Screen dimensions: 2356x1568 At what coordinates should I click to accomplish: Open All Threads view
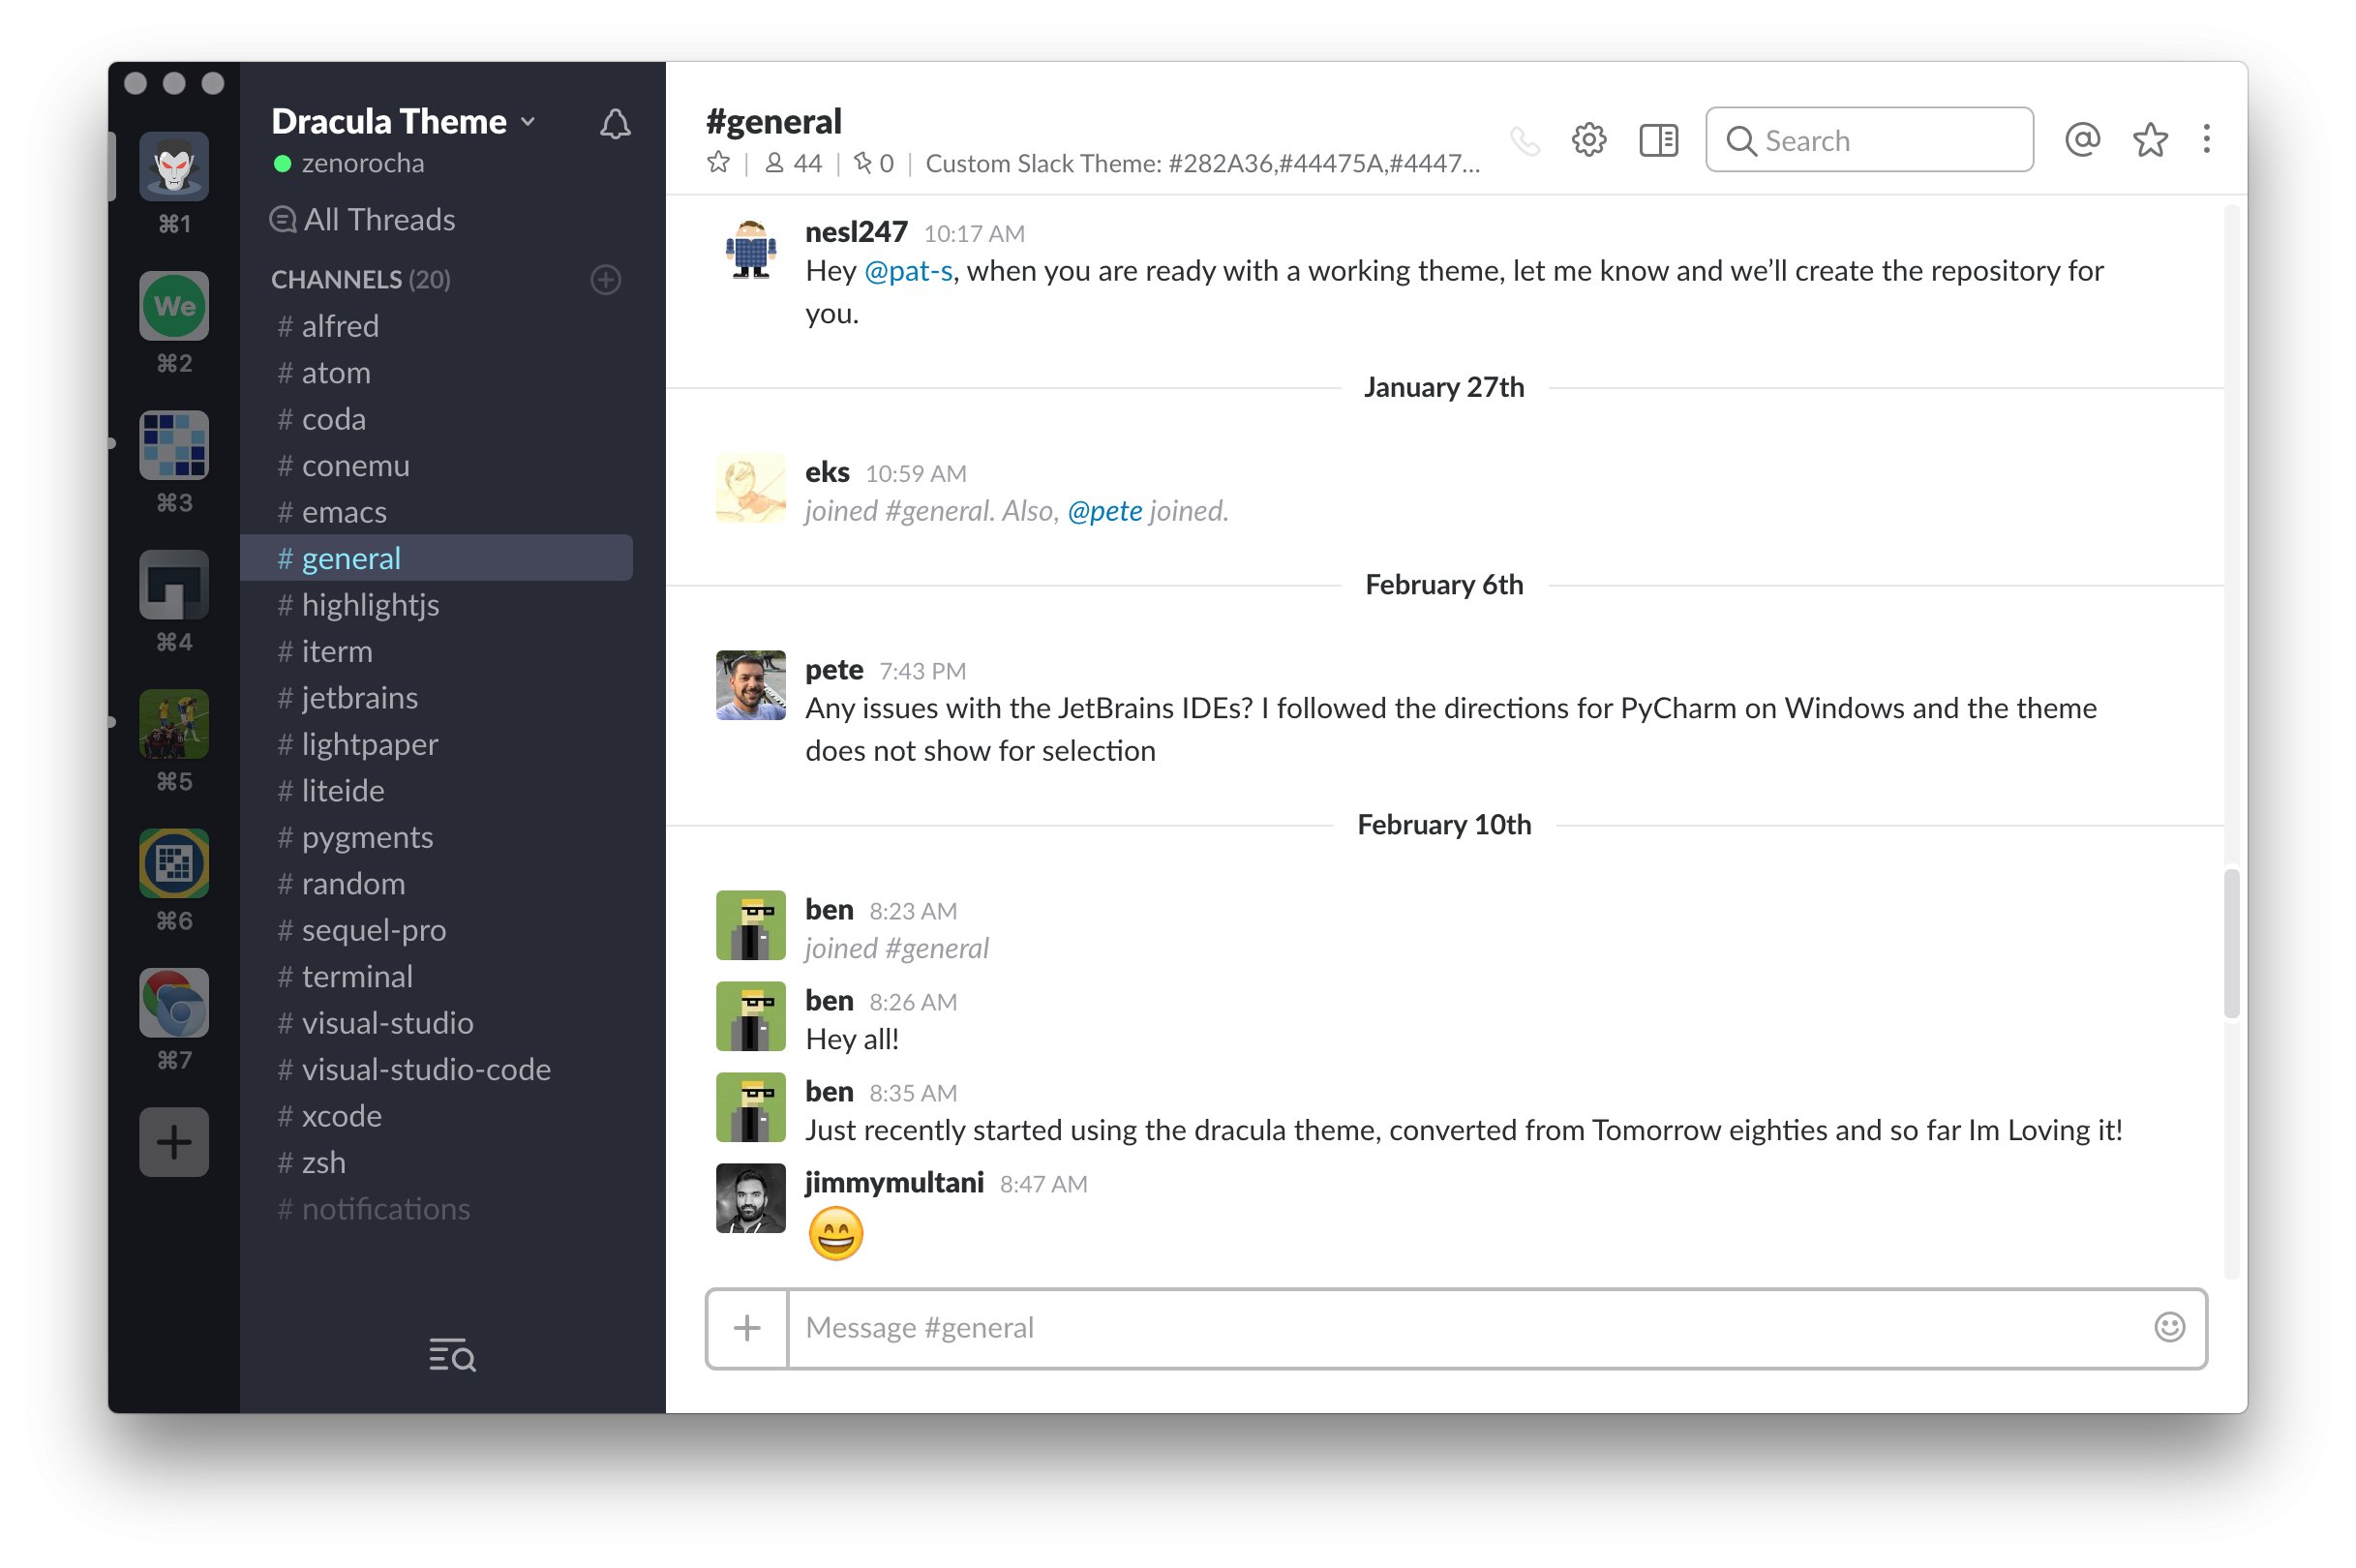[x=363, y=219]
